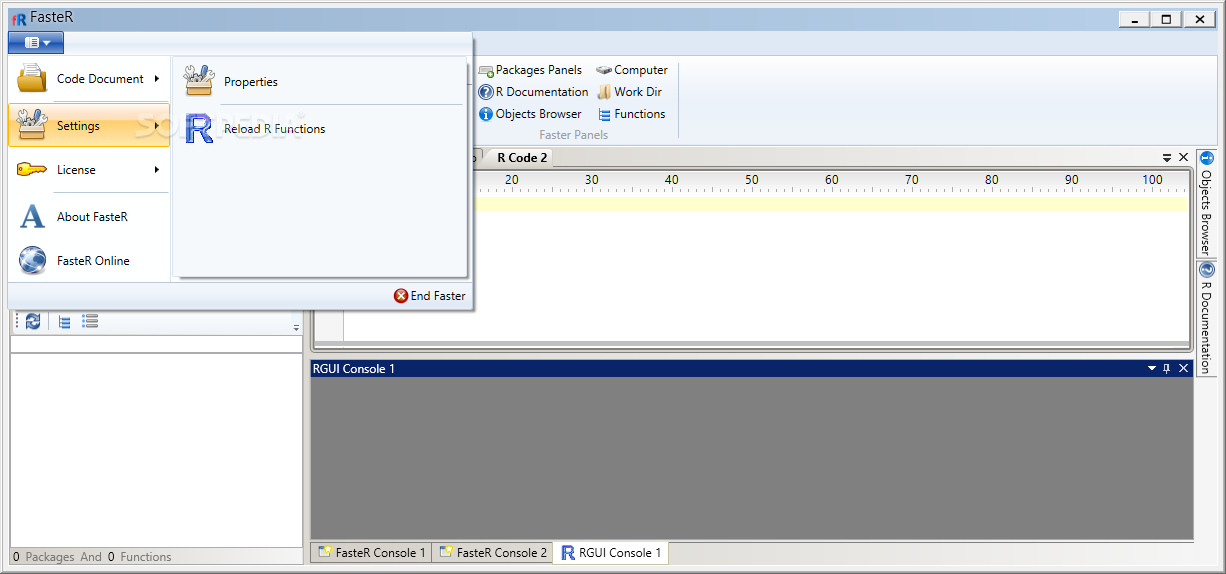Click the packages search input field
1226x574 pixels.
156,344
